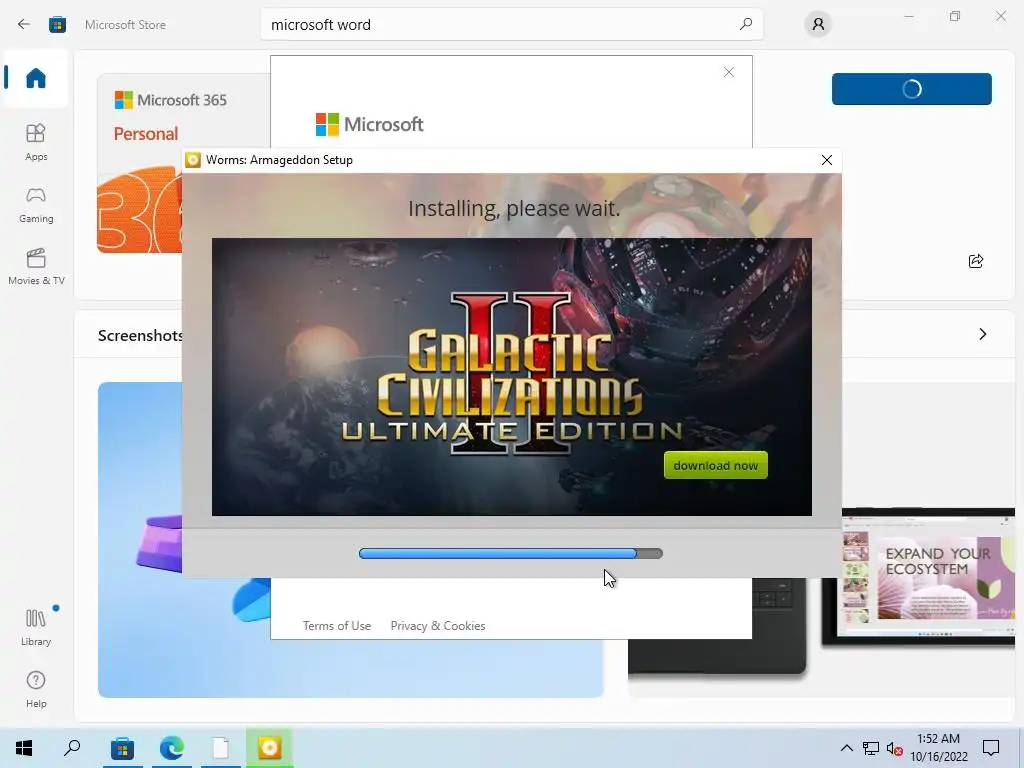Share this Microsoft 365 product
Viewport: 1024px width, 768px height.
tap(976, 261)
